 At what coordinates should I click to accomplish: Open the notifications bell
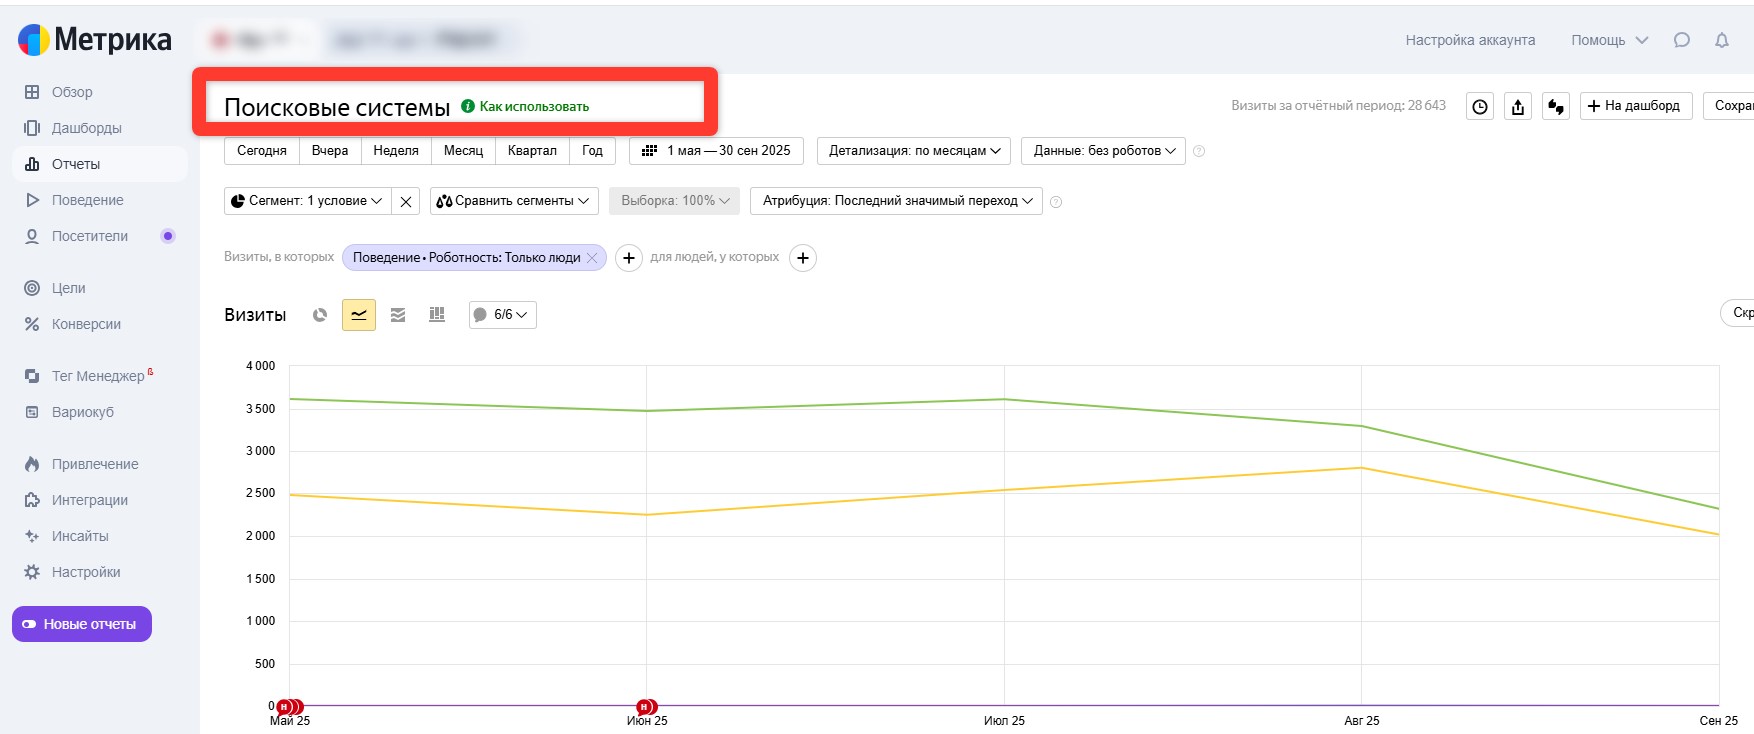coord(1722,40)
